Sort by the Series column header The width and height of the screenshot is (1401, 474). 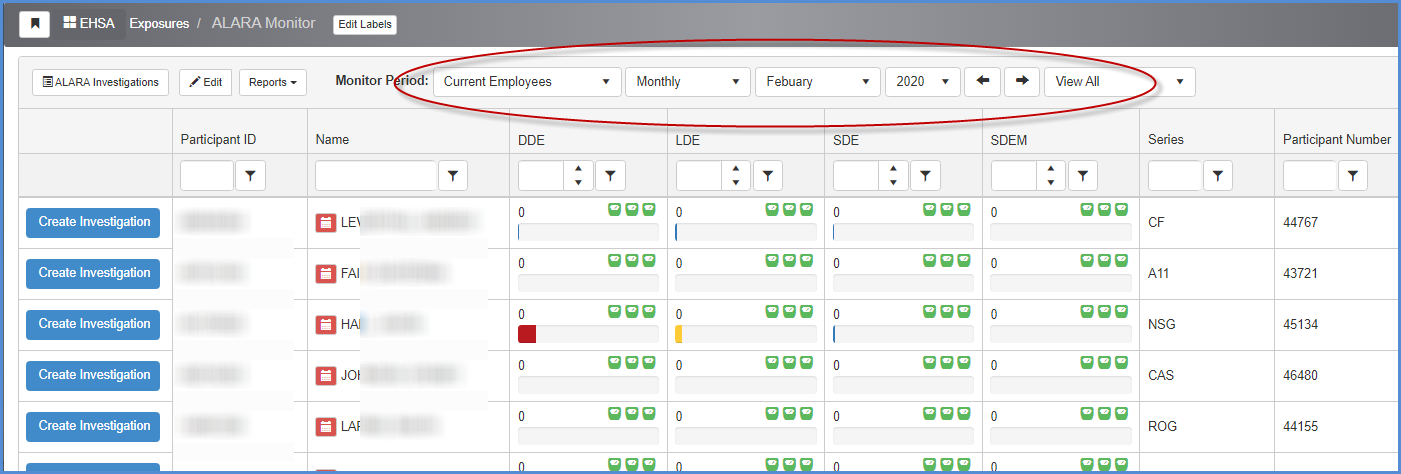[x=1166, y=140]
